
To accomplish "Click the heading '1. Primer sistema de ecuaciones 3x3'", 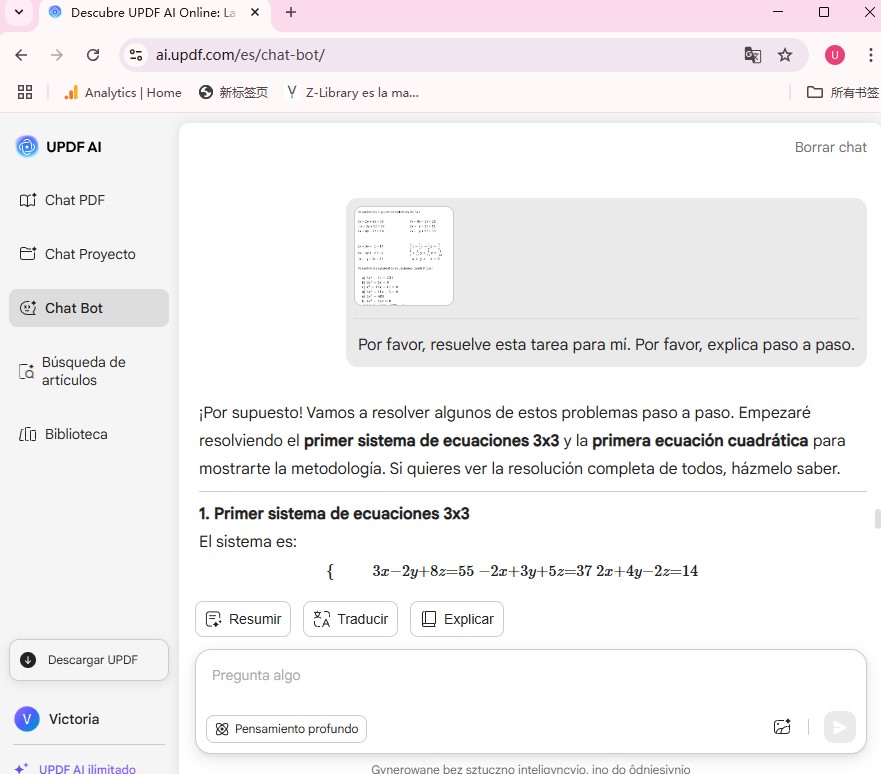I will coord(334,513).
